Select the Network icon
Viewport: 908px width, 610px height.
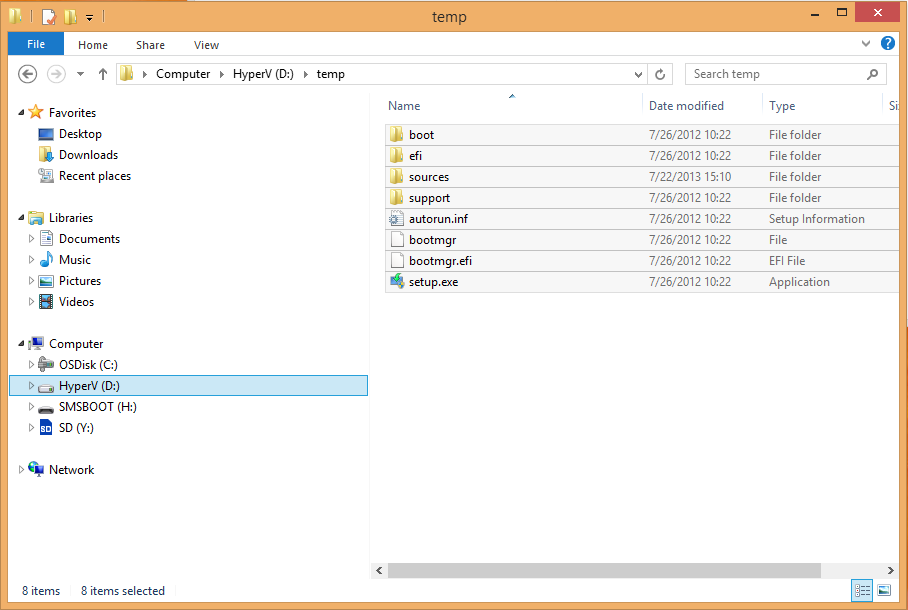36,469
